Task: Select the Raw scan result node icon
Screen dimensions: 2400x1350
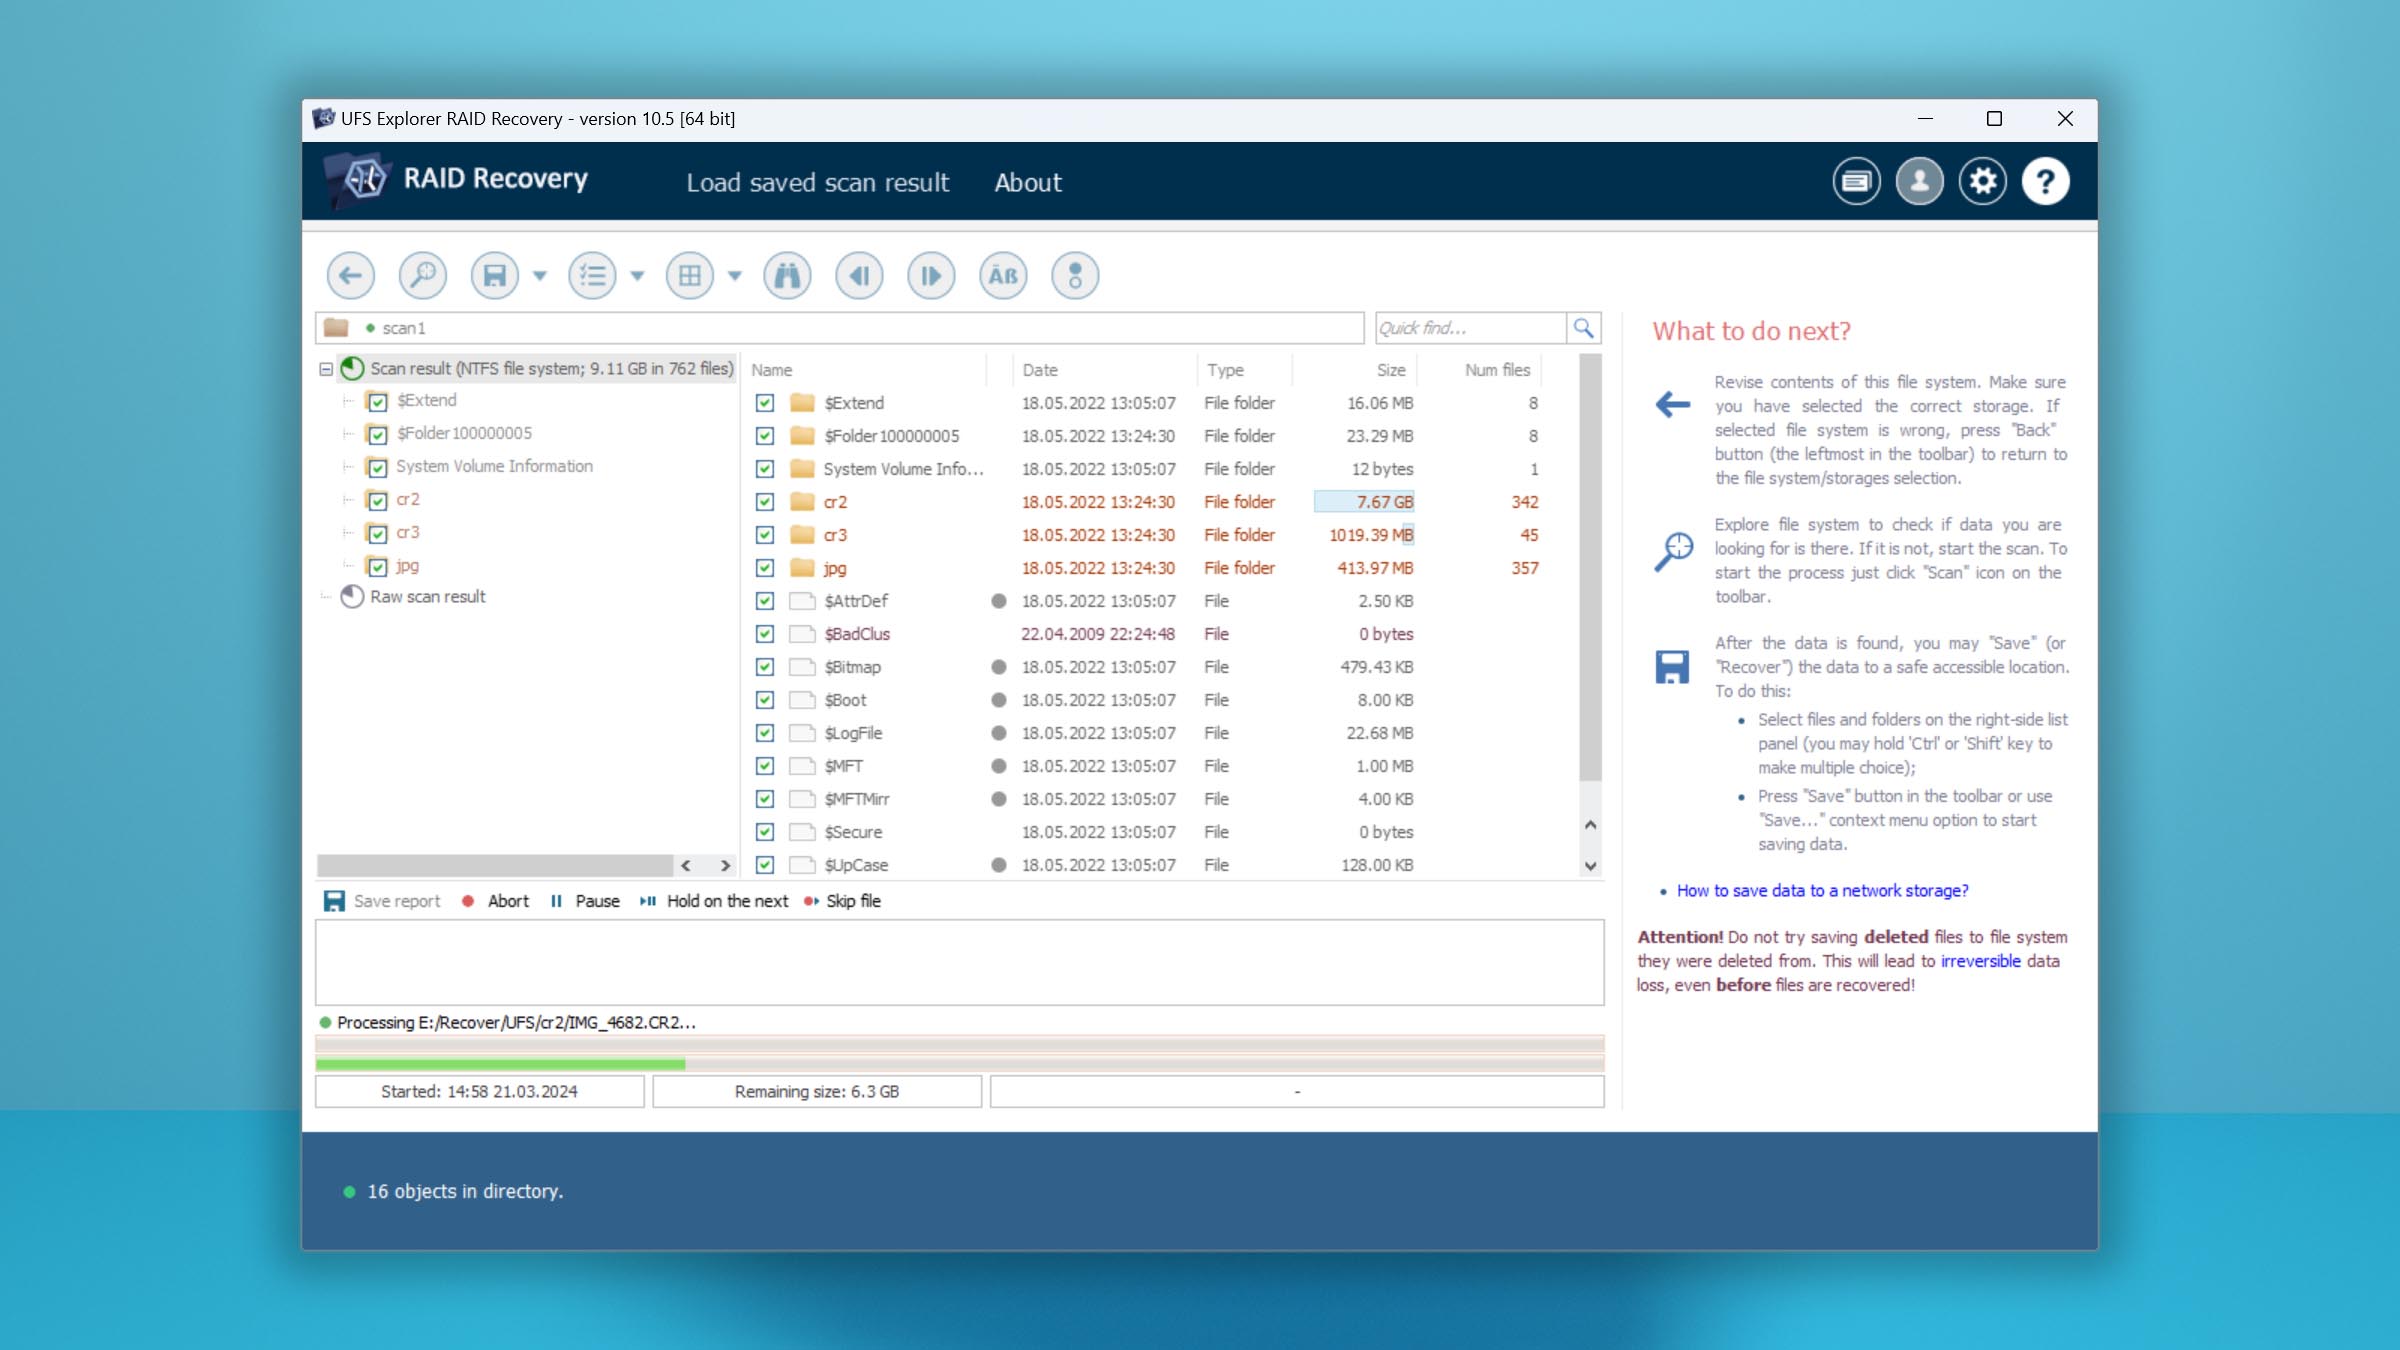Action: pyautogui.click(x=352, y=597)
